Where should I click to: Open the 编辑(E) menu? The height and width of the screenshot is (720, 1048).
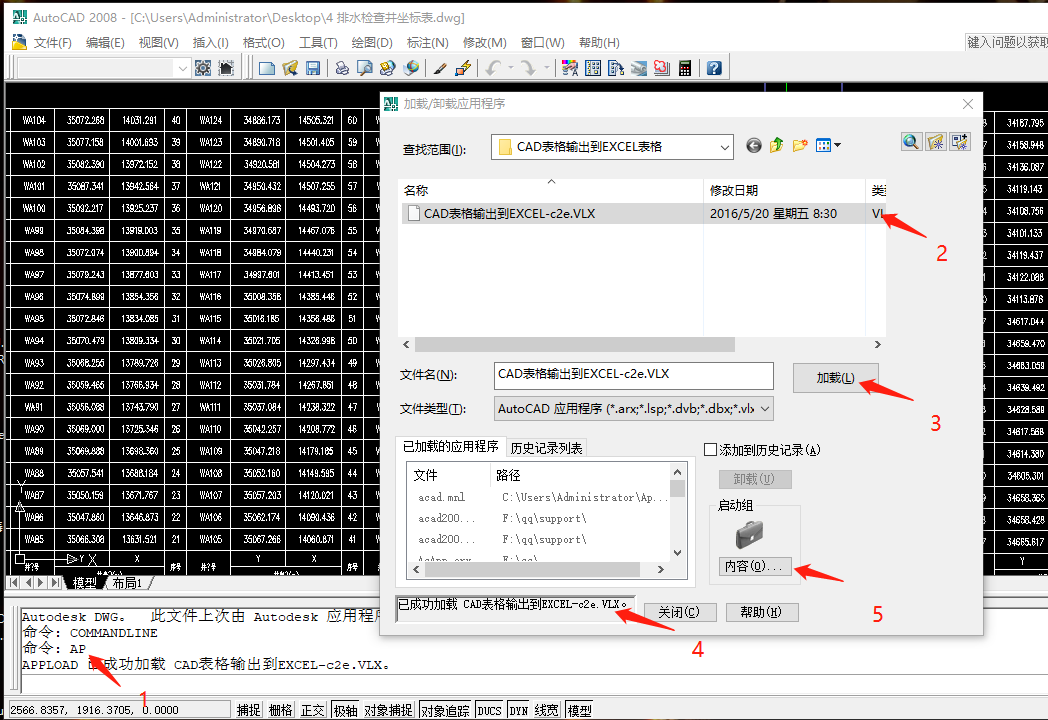pyautogui.click(x=105, y=43)
